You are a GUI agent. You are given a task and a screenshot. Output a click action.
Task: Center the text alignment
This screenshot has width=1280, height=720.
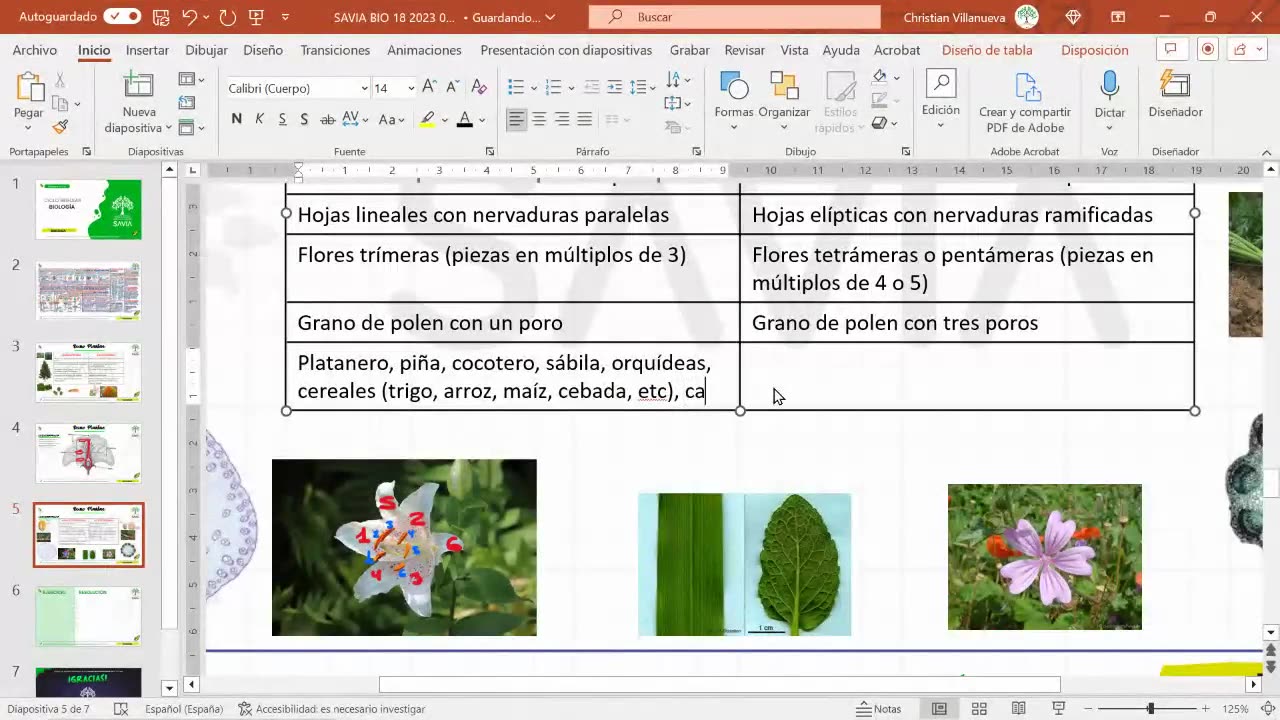pos(539,119)
